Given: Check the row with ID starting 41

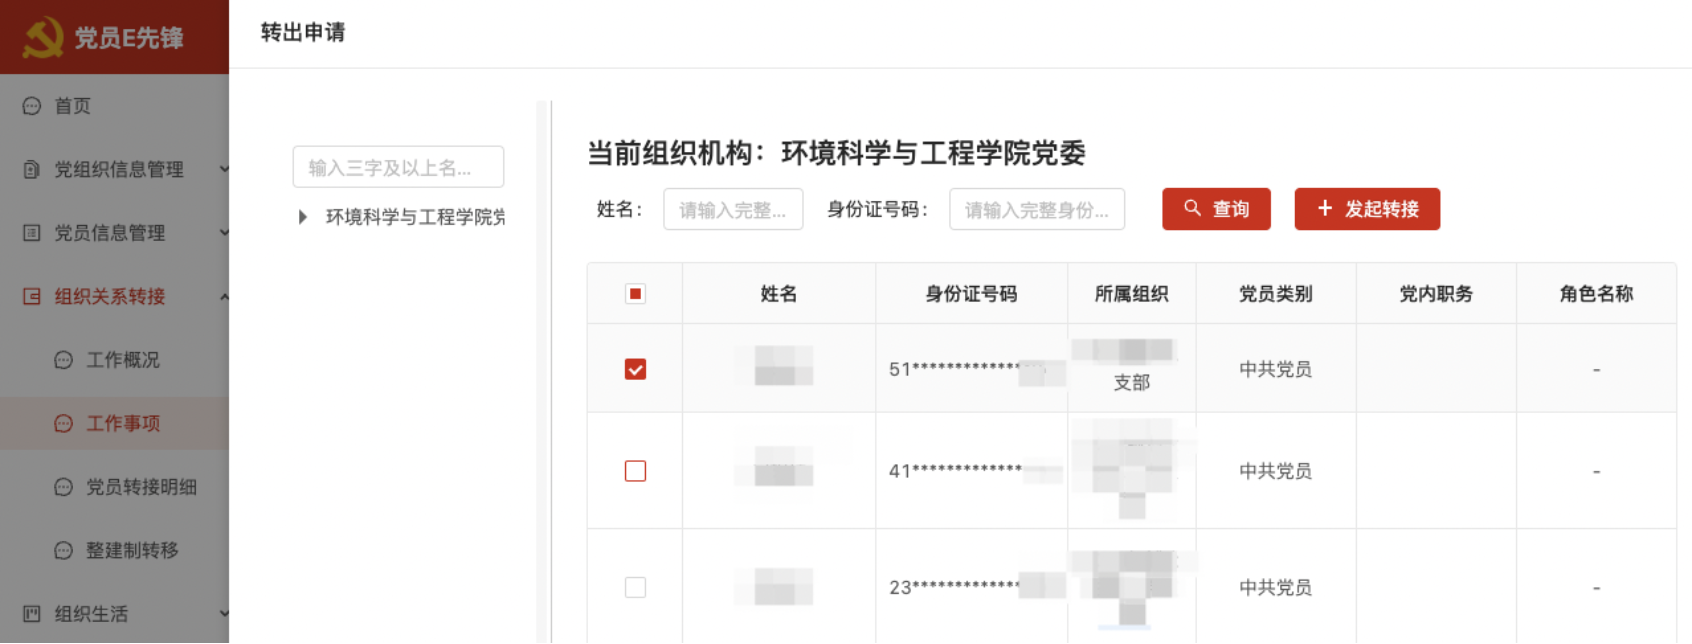Looking at the screenshot, I should (635, 471).
